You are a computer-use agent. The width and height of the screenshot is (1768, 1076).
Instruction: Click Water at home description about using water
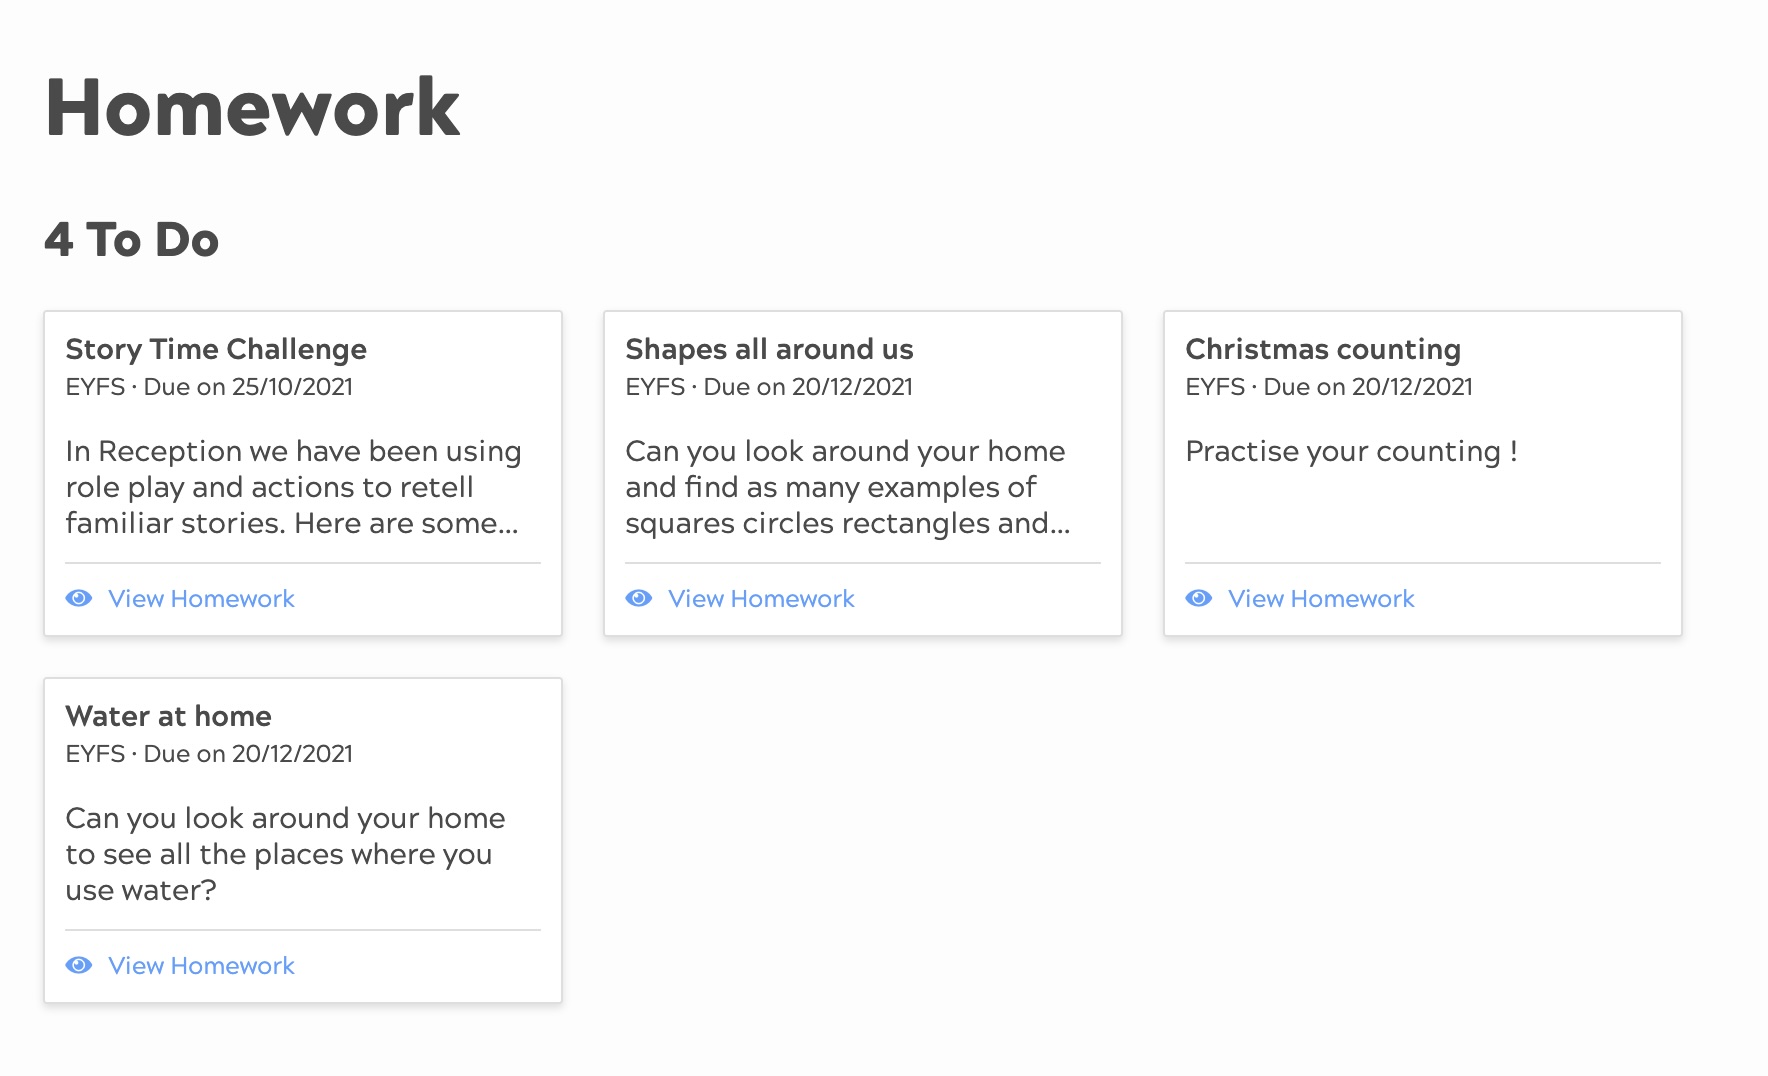pos(285,854)
